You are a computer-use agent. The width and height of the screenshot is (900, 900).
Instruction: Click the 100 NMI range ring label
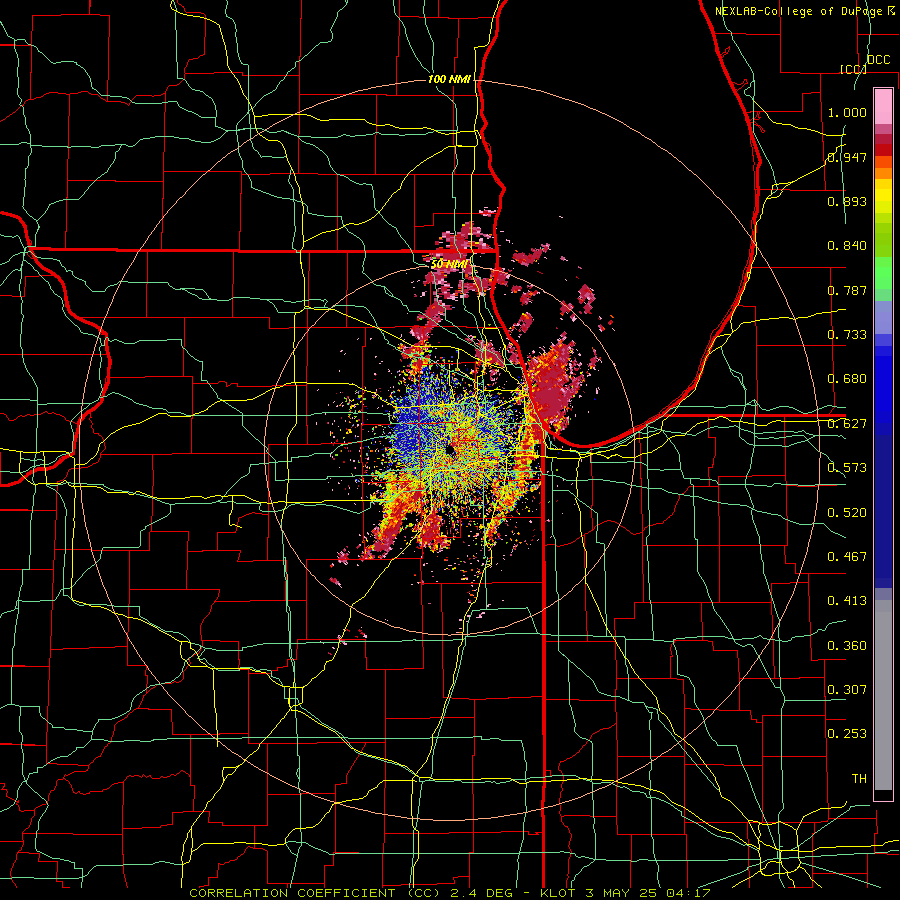click(x=449, y=79)
